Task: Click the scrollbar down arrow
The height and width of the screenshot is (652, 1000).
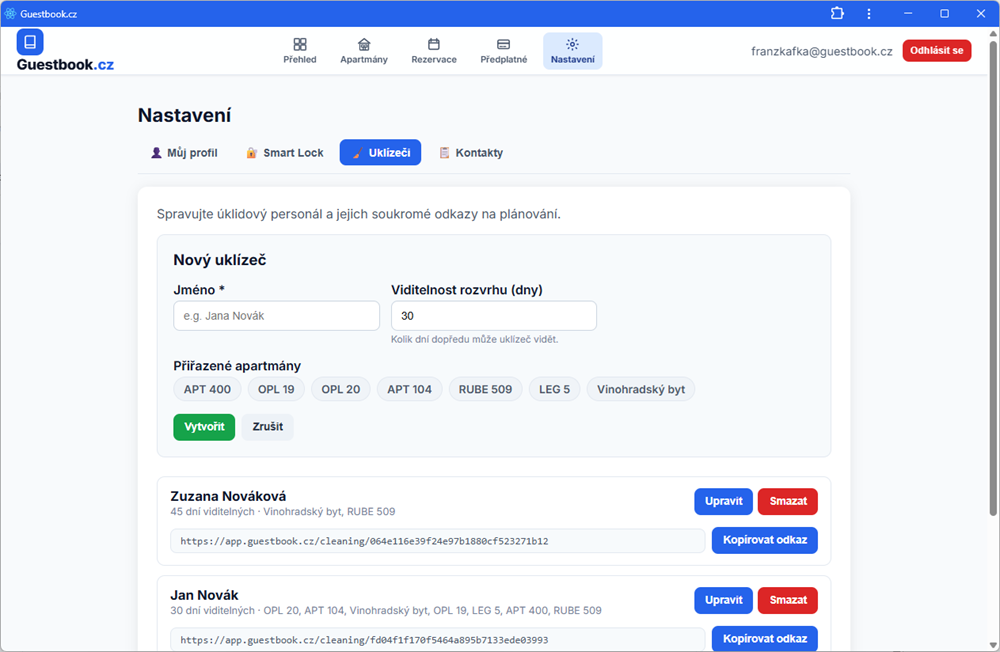Action: tap(993, 645)
